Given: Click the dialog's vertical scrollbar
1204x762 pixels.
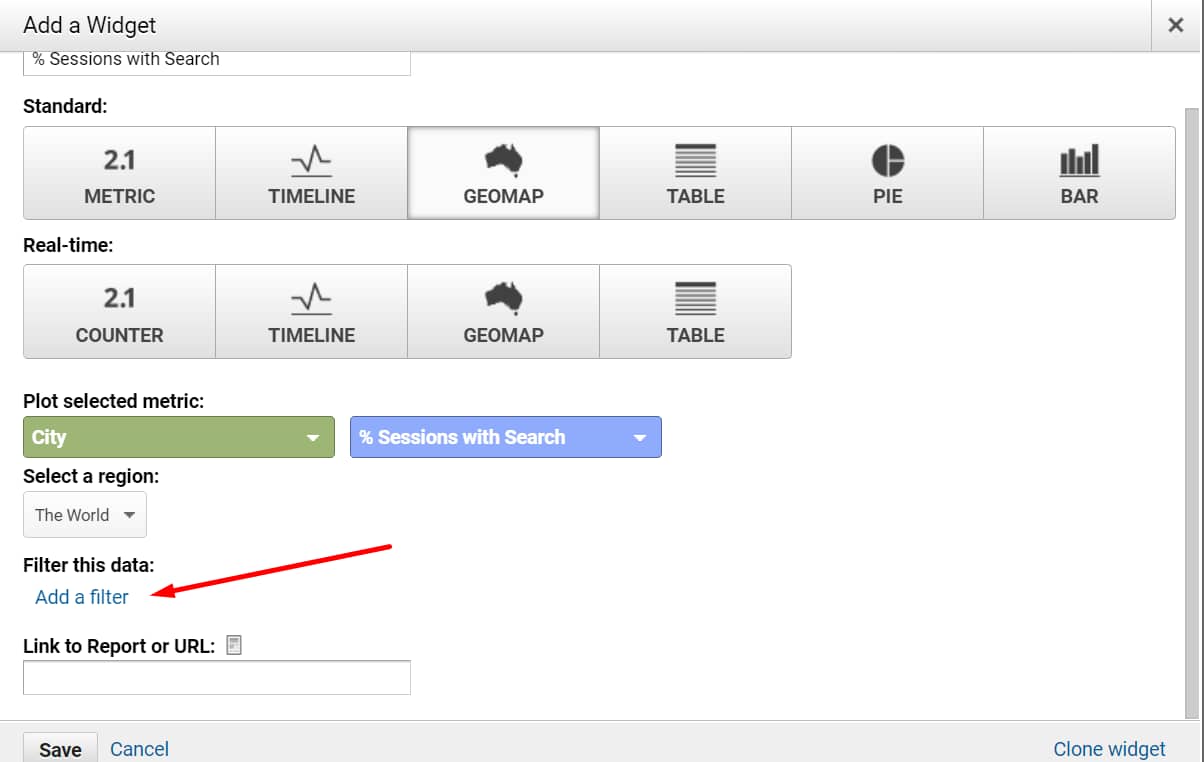Looking at the screenshot, I should pyautogui.click(x=1191, y=414).
